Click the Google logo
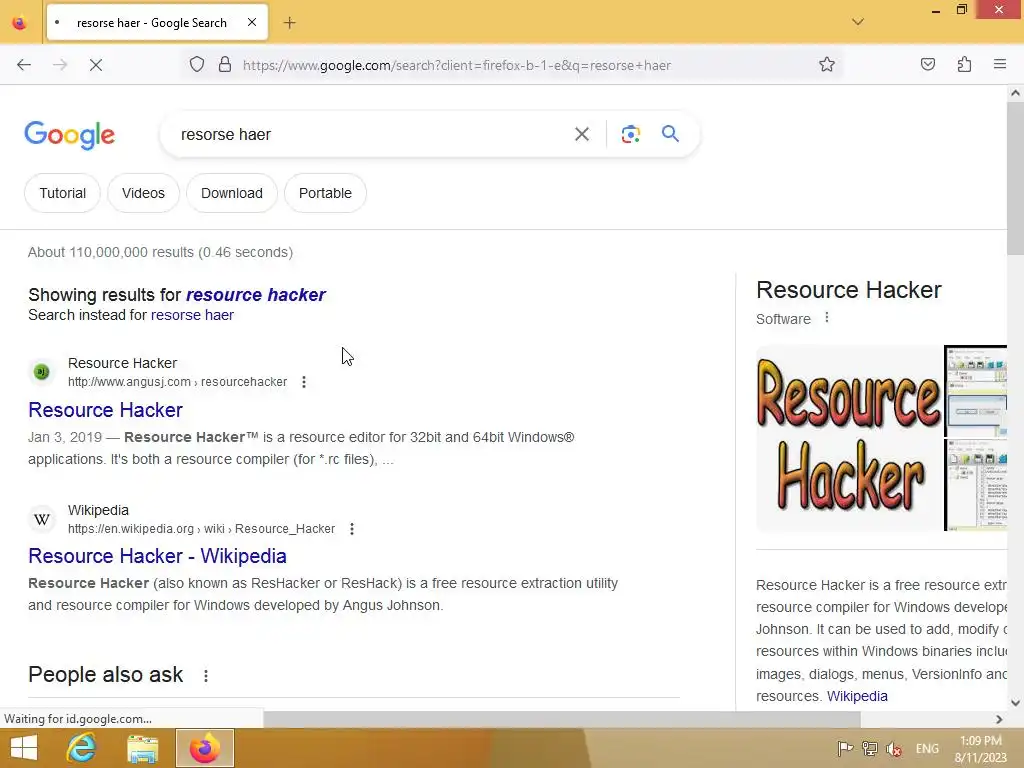Screen dimensions: 1024x768 click(70, 135)
